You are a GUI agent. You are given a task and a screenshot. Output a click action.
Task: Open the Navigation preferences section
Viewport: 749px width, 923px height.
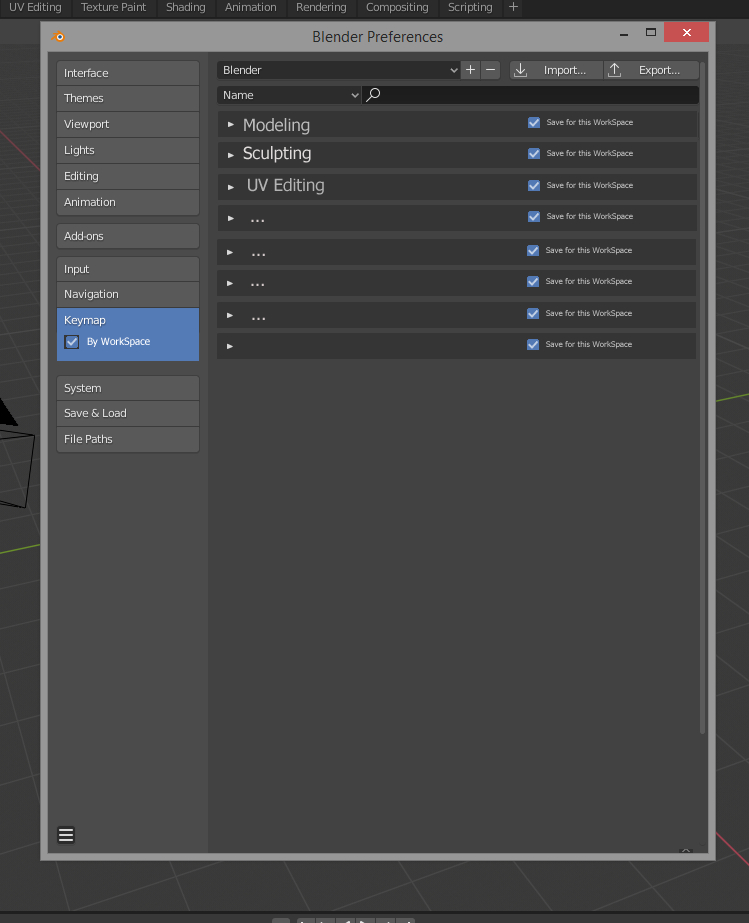pyautogui.click(x=128, y=294)
